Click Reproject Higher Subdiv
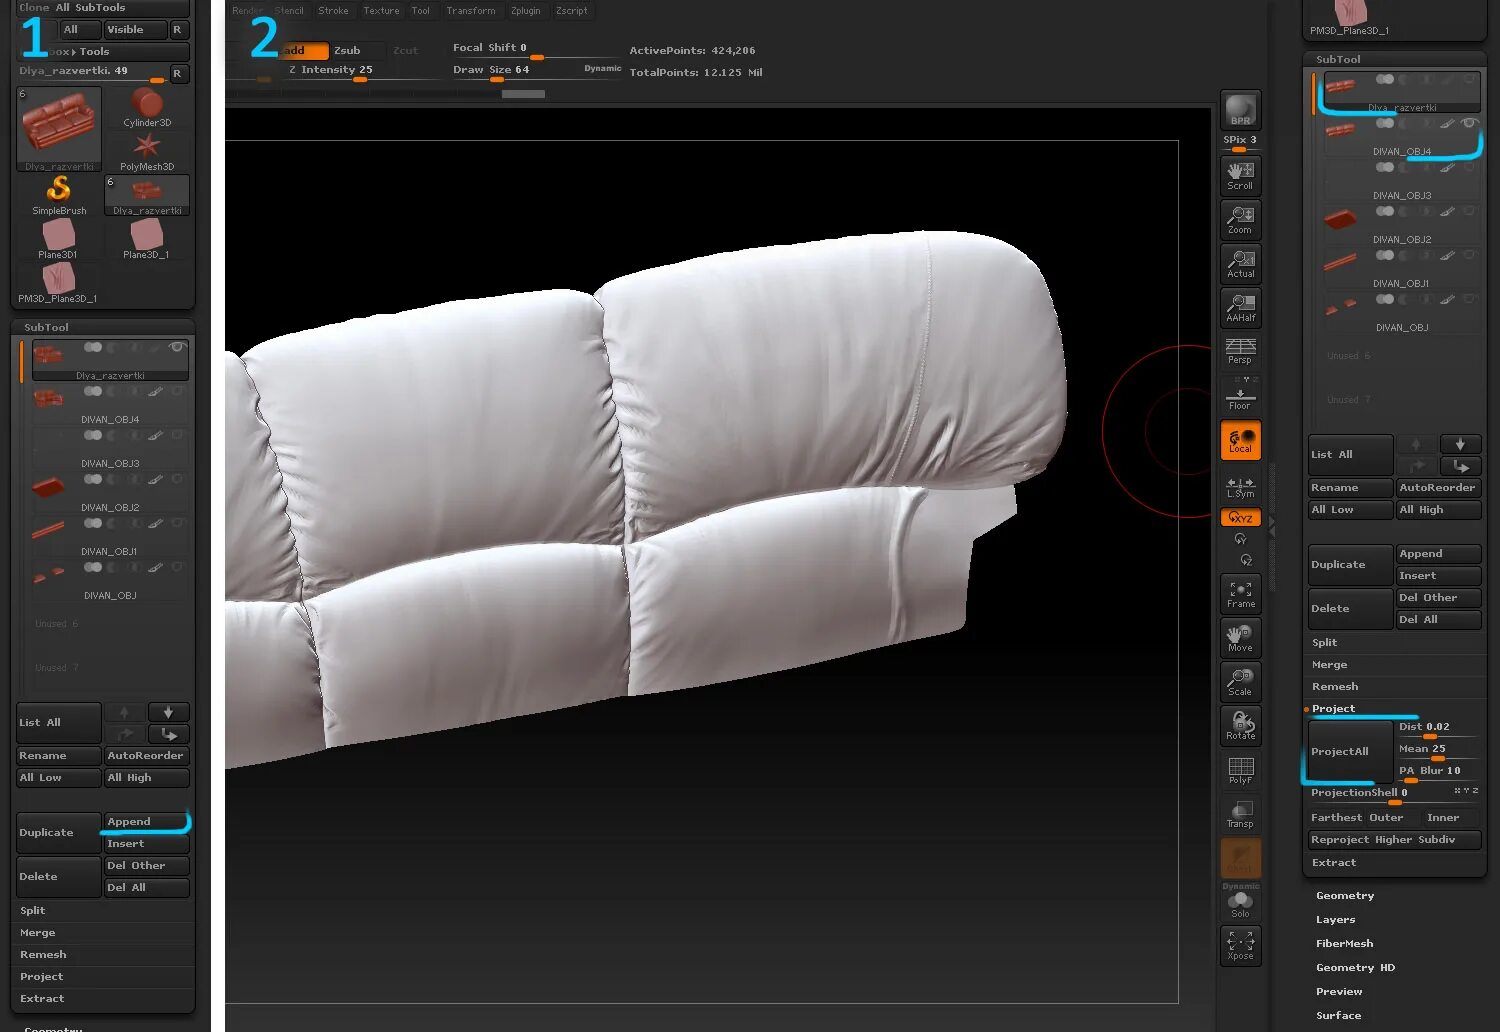1500x1032 pixels. pos(1395,839)
